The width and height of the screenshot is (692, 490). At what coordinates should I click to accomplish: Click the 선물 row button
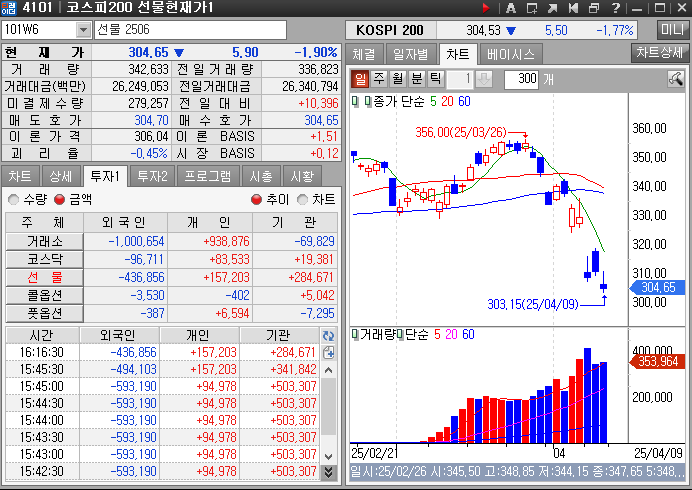[45, 278]
